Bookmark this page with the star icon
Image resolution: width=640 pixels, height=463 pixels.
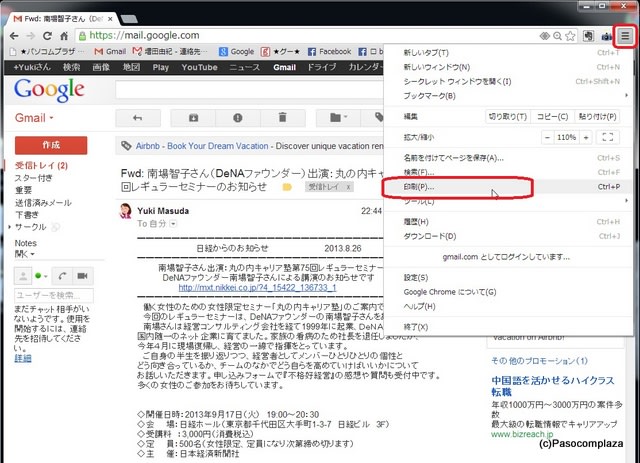570,36
